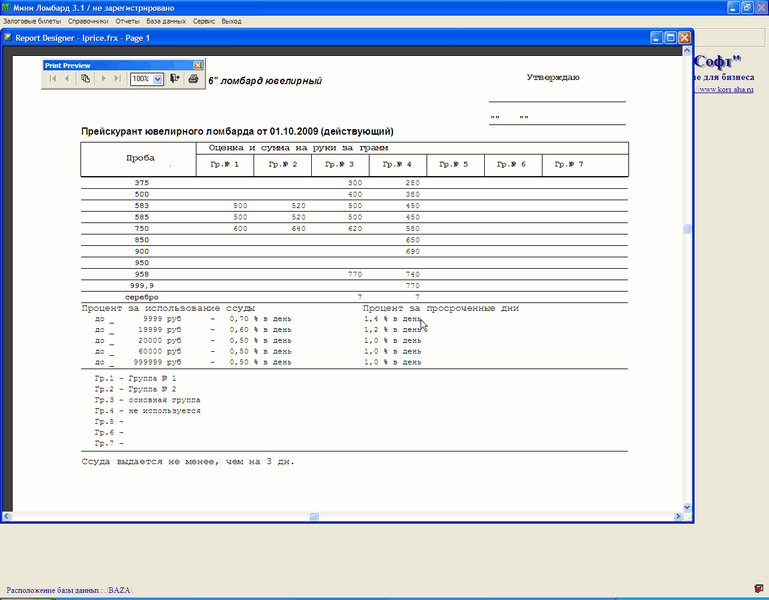The image size is (769, 600).
Task: Click the серебро row label
Action: (142, 297)
